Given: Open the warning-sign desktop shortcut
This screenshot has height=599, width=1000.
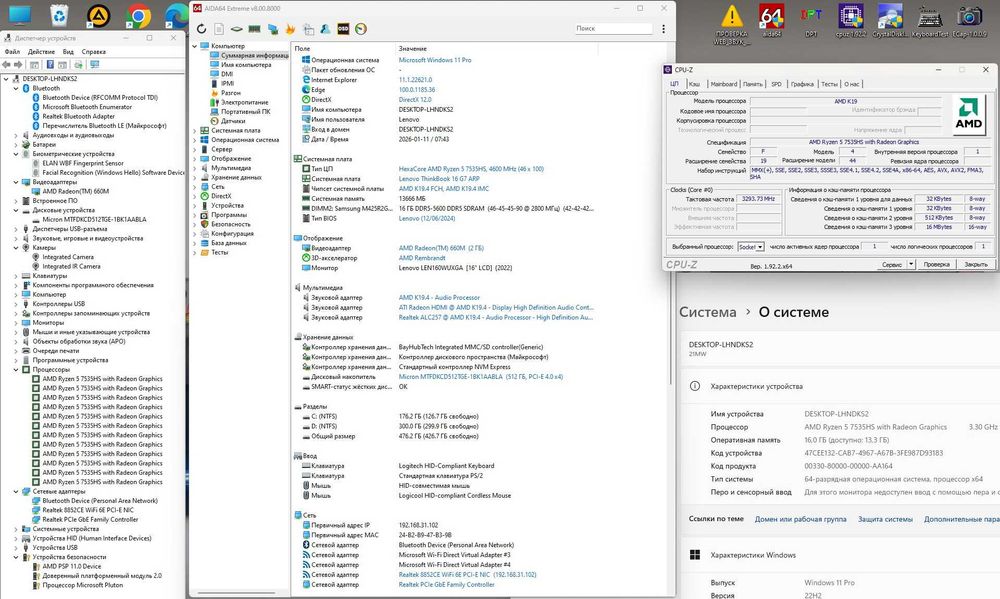Looking at the screenshot, I should click(x=732, y=24).
